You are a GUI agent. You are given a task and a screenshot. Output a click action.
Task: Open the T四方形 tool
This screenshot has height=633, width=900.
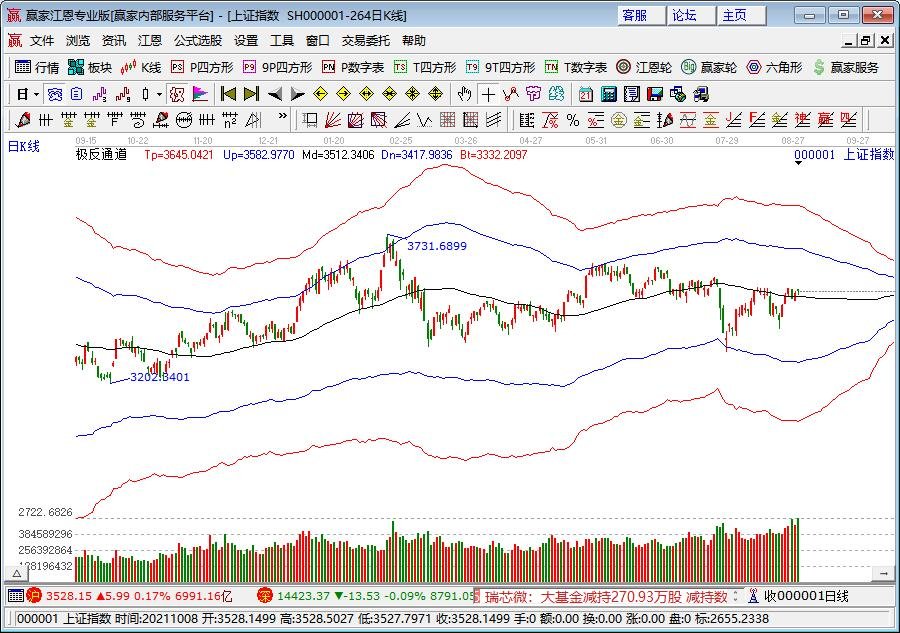coord(425,67)
